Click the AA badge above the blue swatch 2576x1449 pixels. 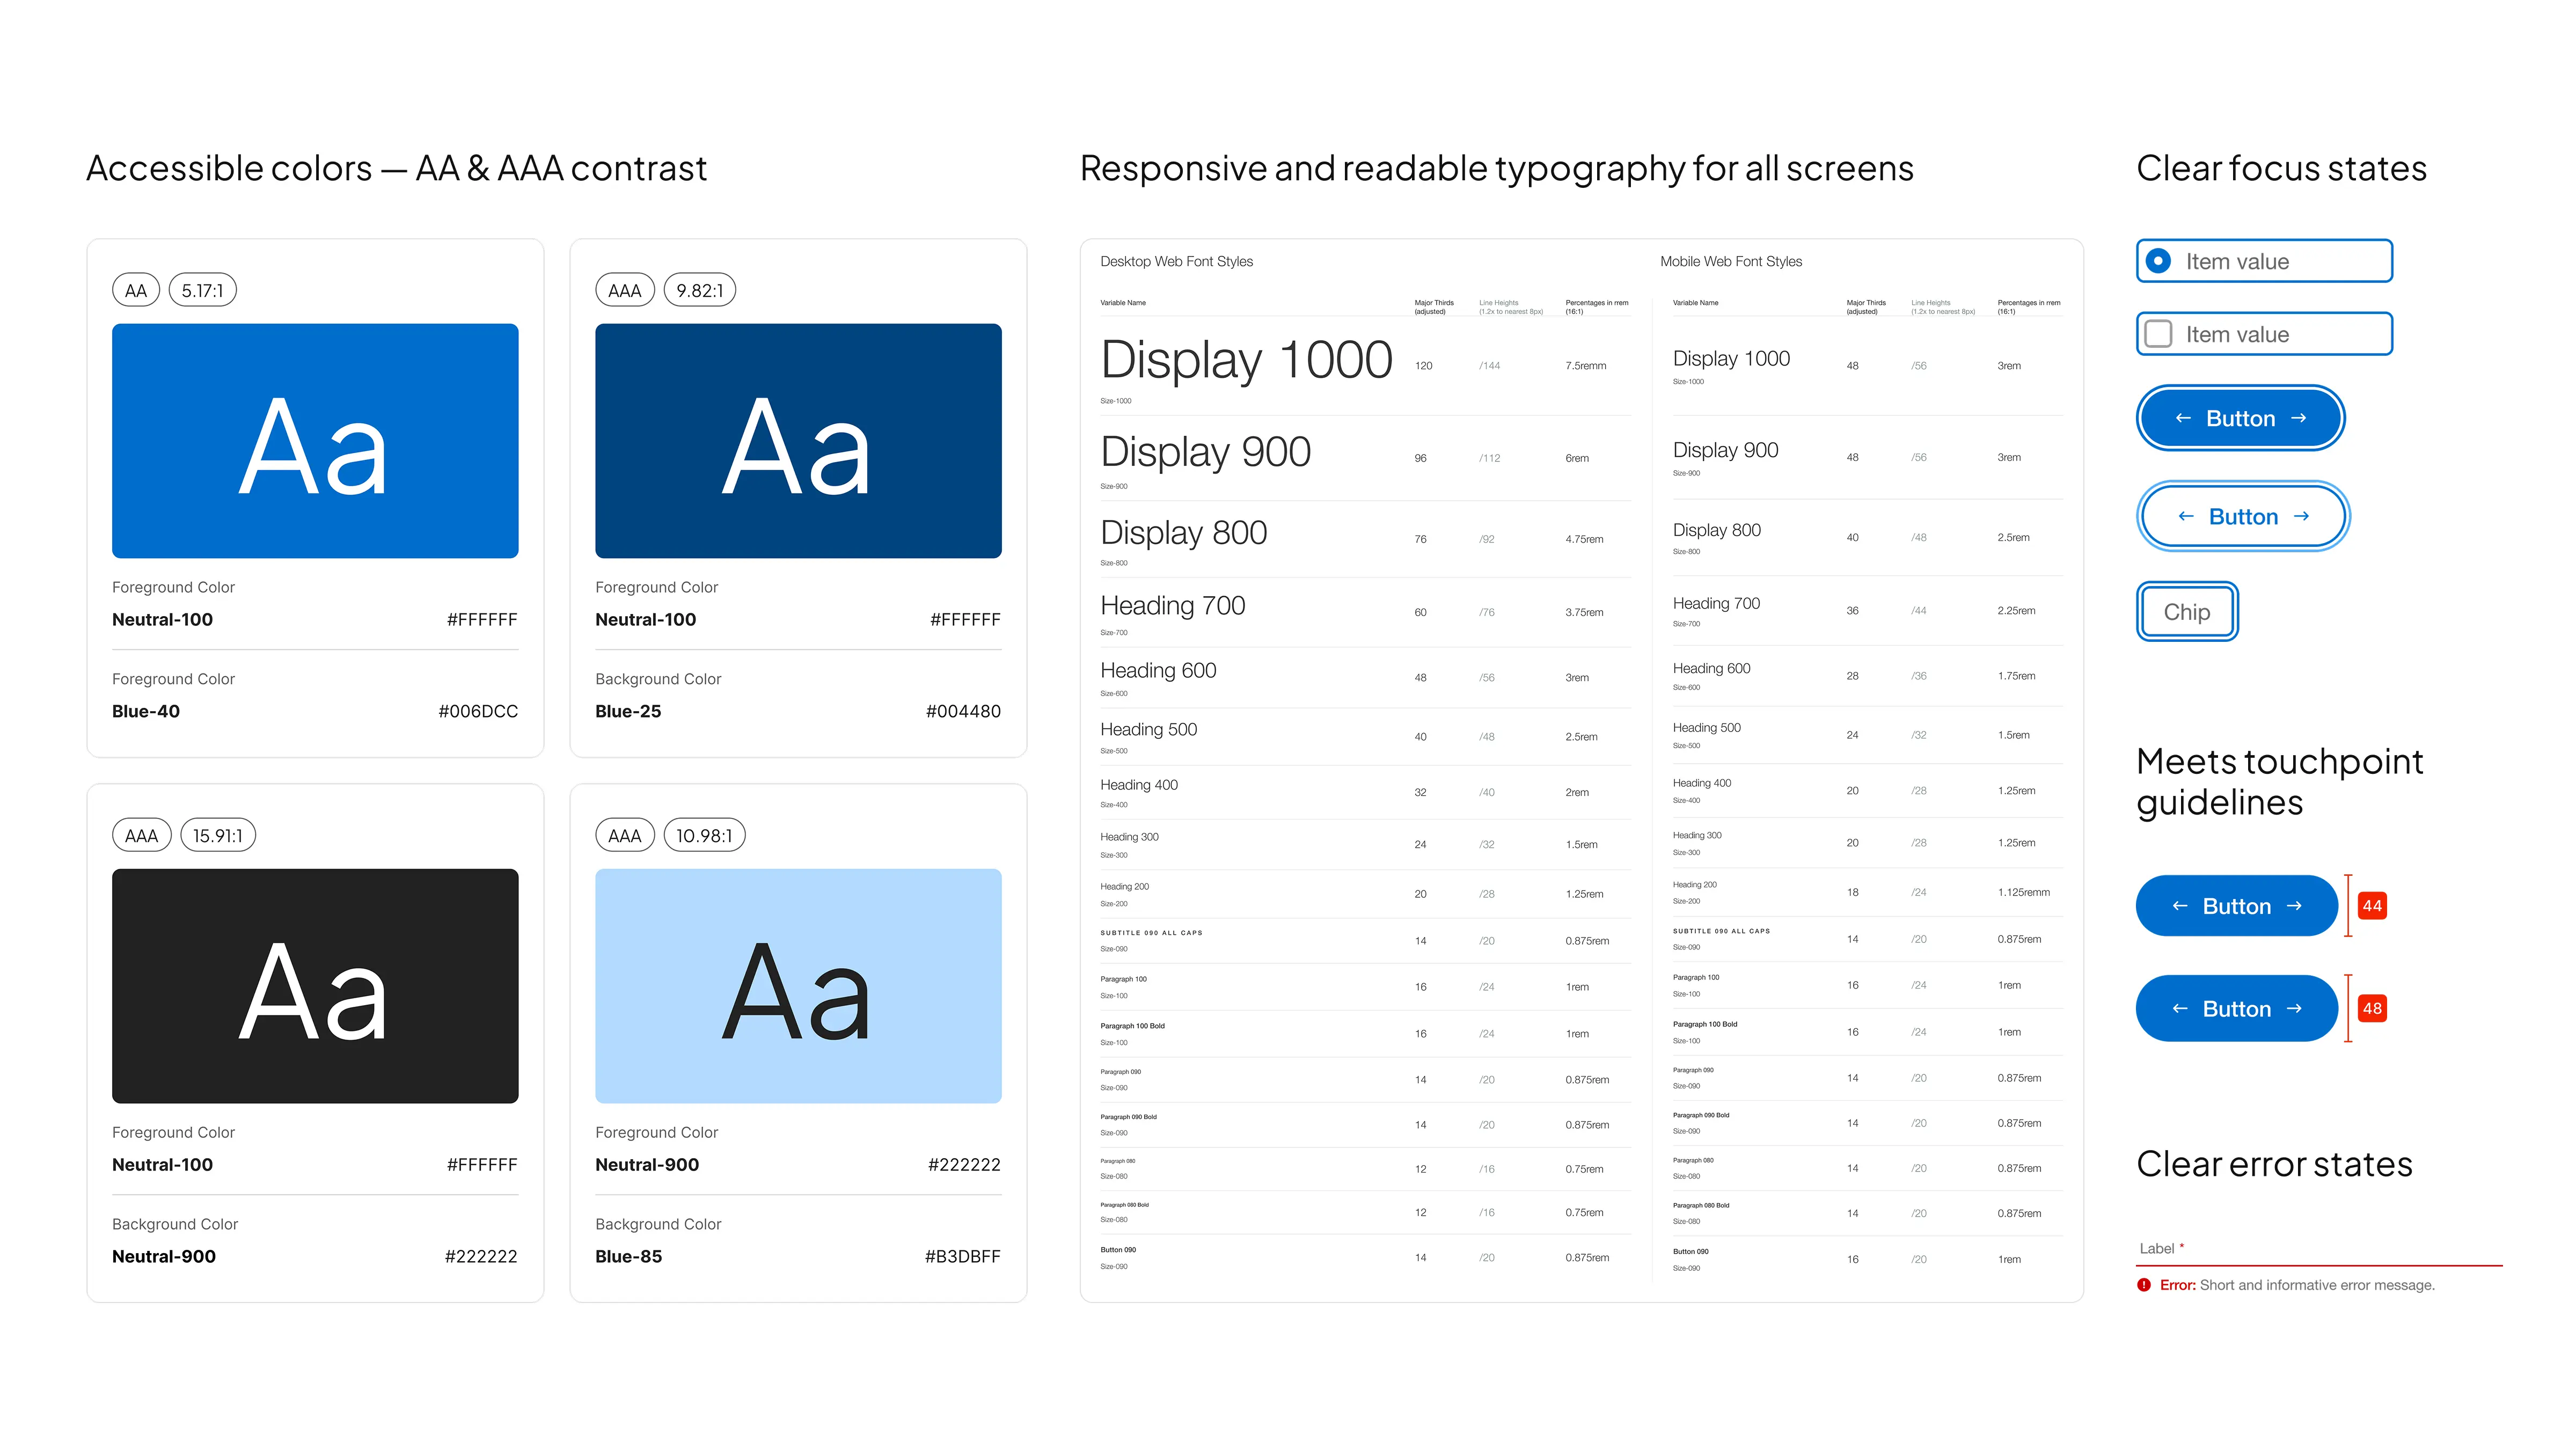[x=135, y=289]
